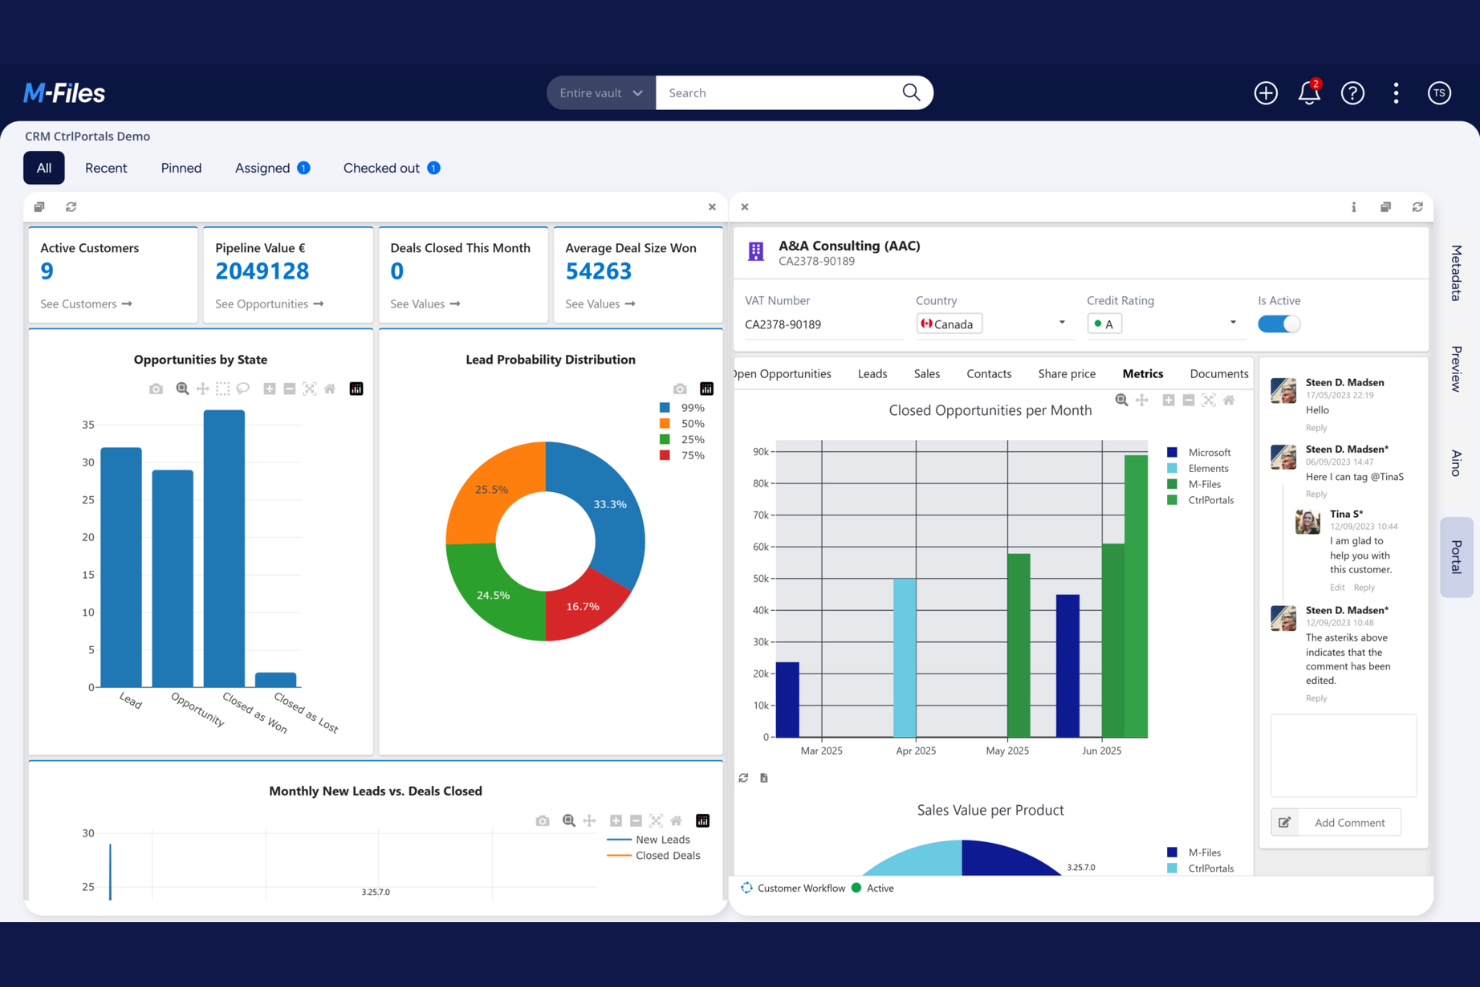Reset axes on Closed Opportunities per Month chart

tap(1229, 400)
